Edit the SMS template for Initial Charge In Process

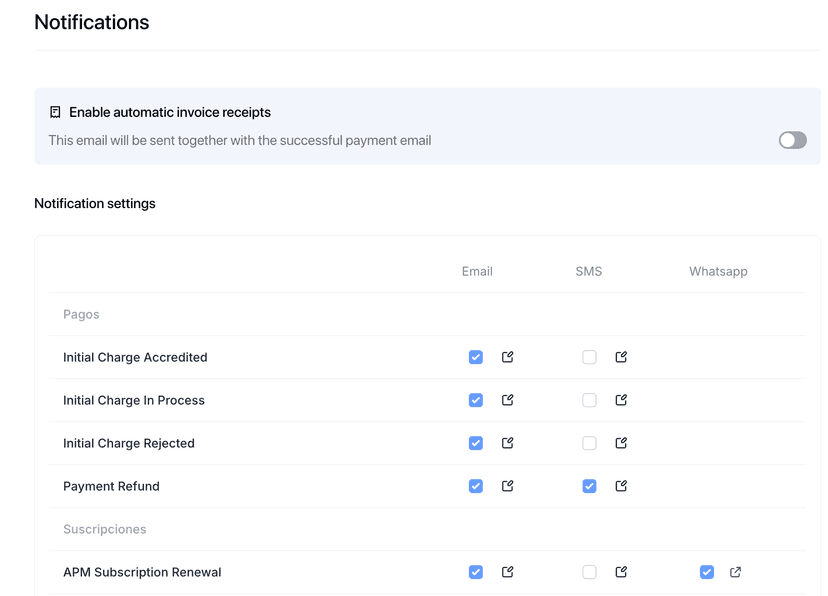click(620, 400)
